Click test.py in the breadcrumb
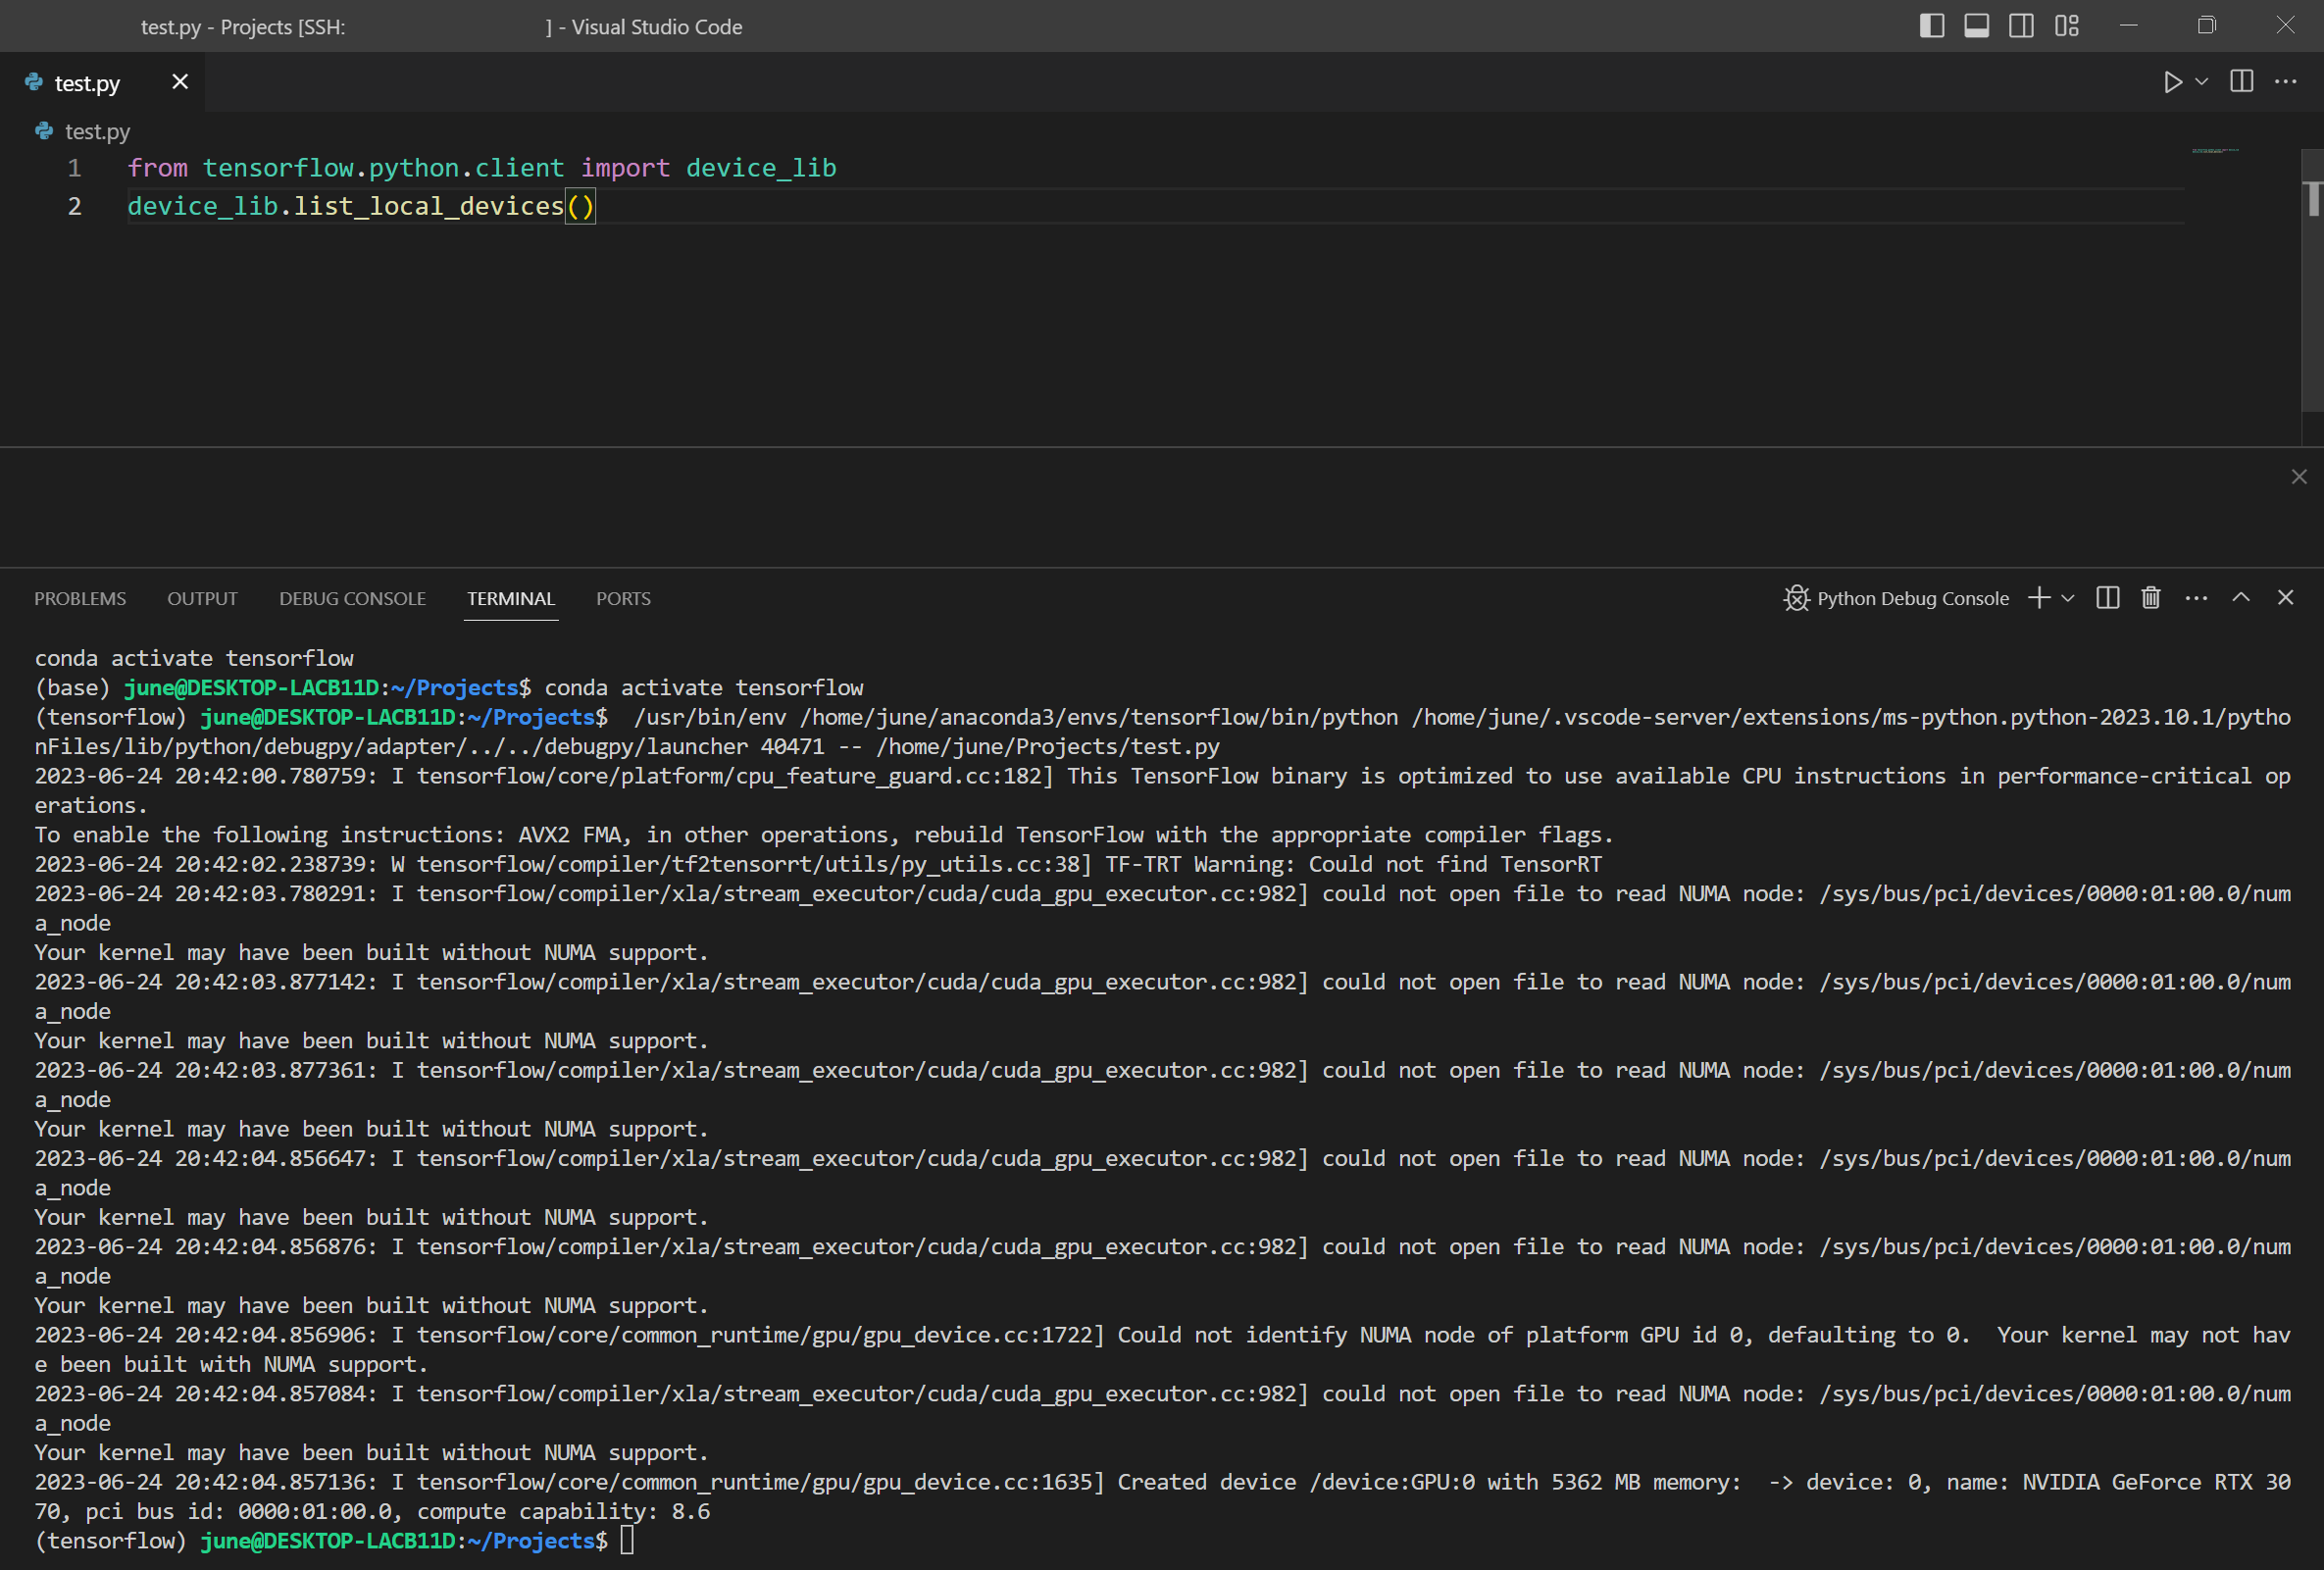 97,131
